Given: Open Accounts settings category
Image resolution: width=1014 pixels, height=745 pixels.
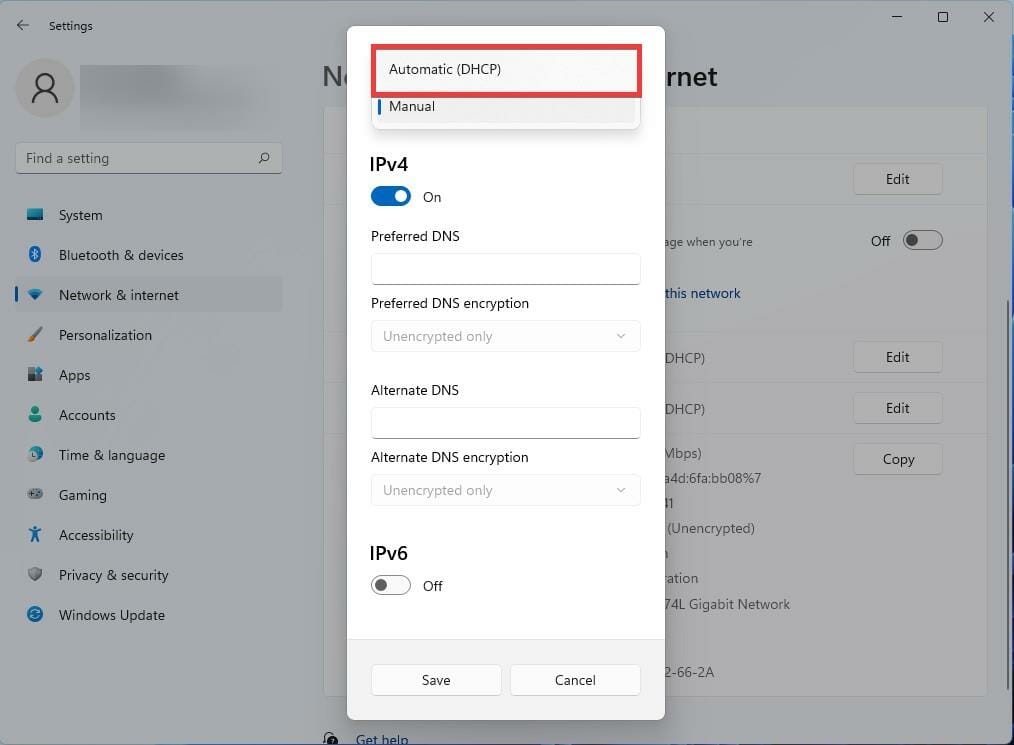Looking at the screenshot, I should point(149,415).
